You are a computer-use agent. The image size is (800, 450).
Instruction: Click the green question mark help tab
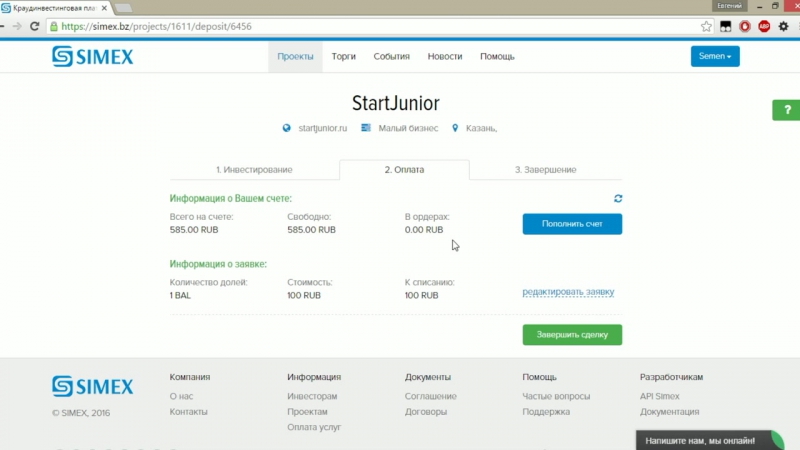(x=786, y=110)
